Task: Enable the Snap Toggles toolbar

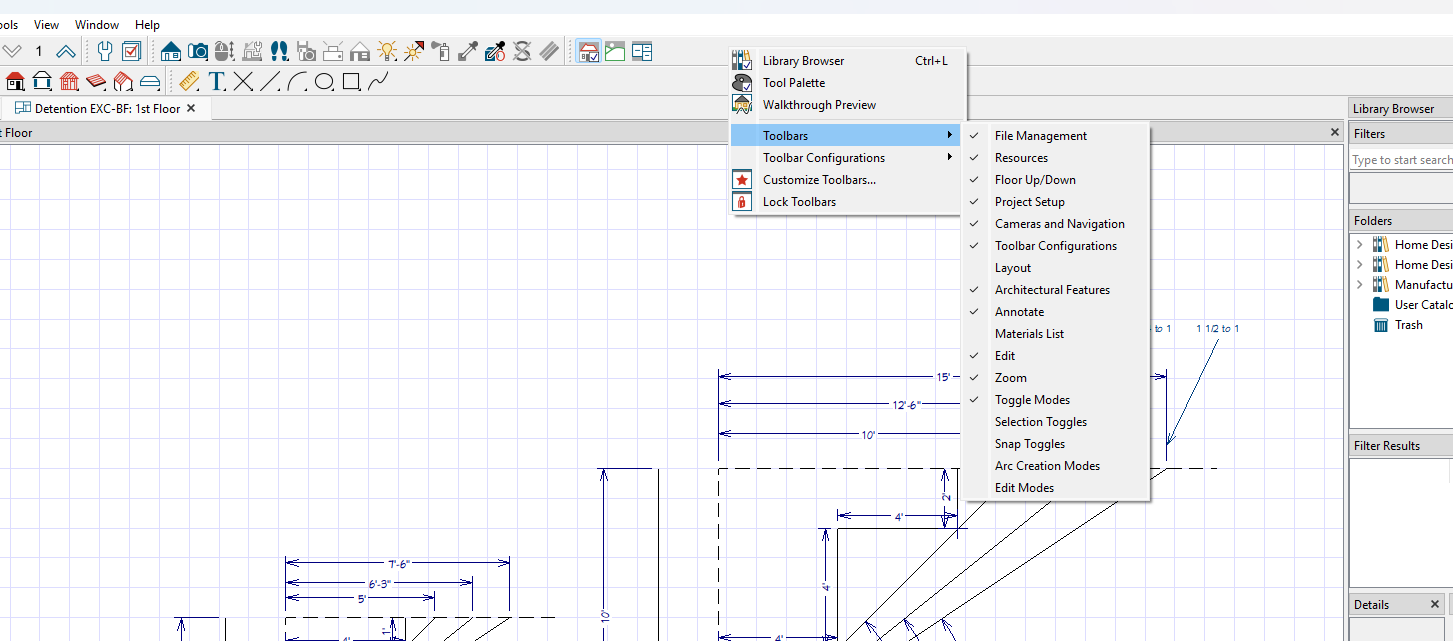Action: click(x=1029, y=444)
